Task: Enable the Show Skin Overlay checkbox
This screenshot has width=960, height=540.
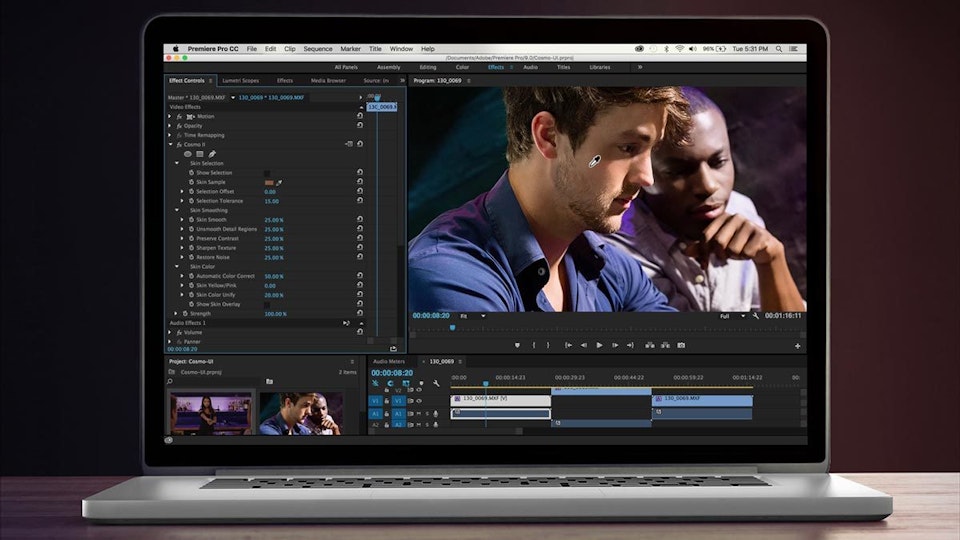Action: [x=267, y=304]
